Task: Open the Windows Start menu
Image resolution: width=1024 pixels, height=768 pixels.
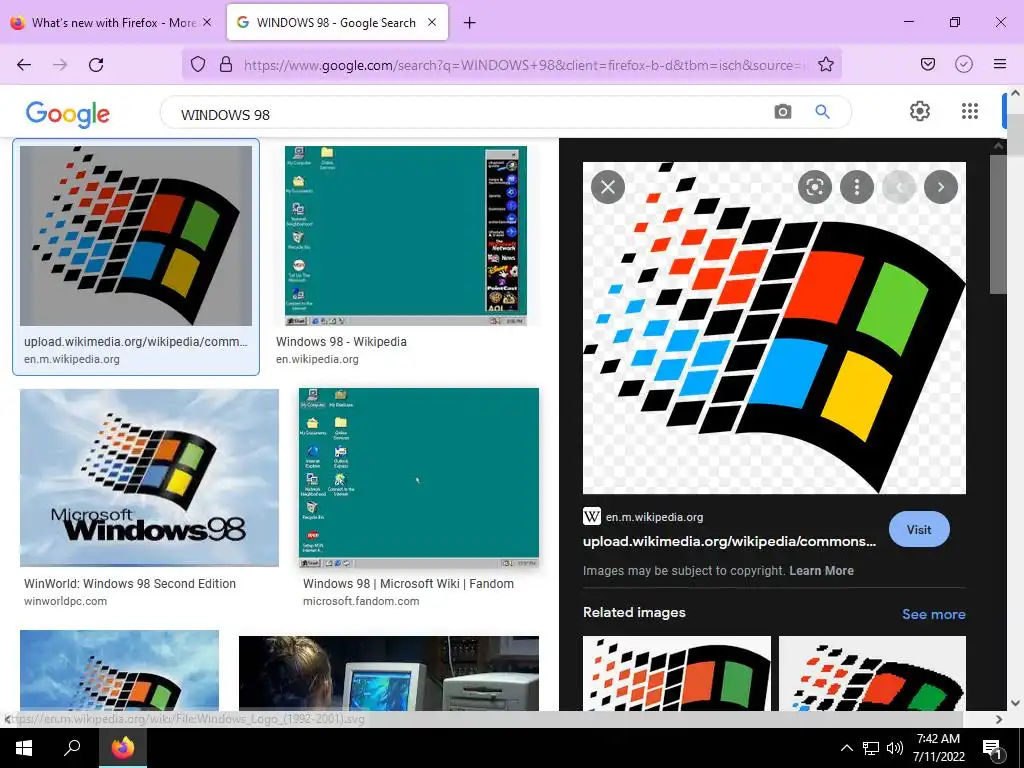Action: tap(24, 748)
